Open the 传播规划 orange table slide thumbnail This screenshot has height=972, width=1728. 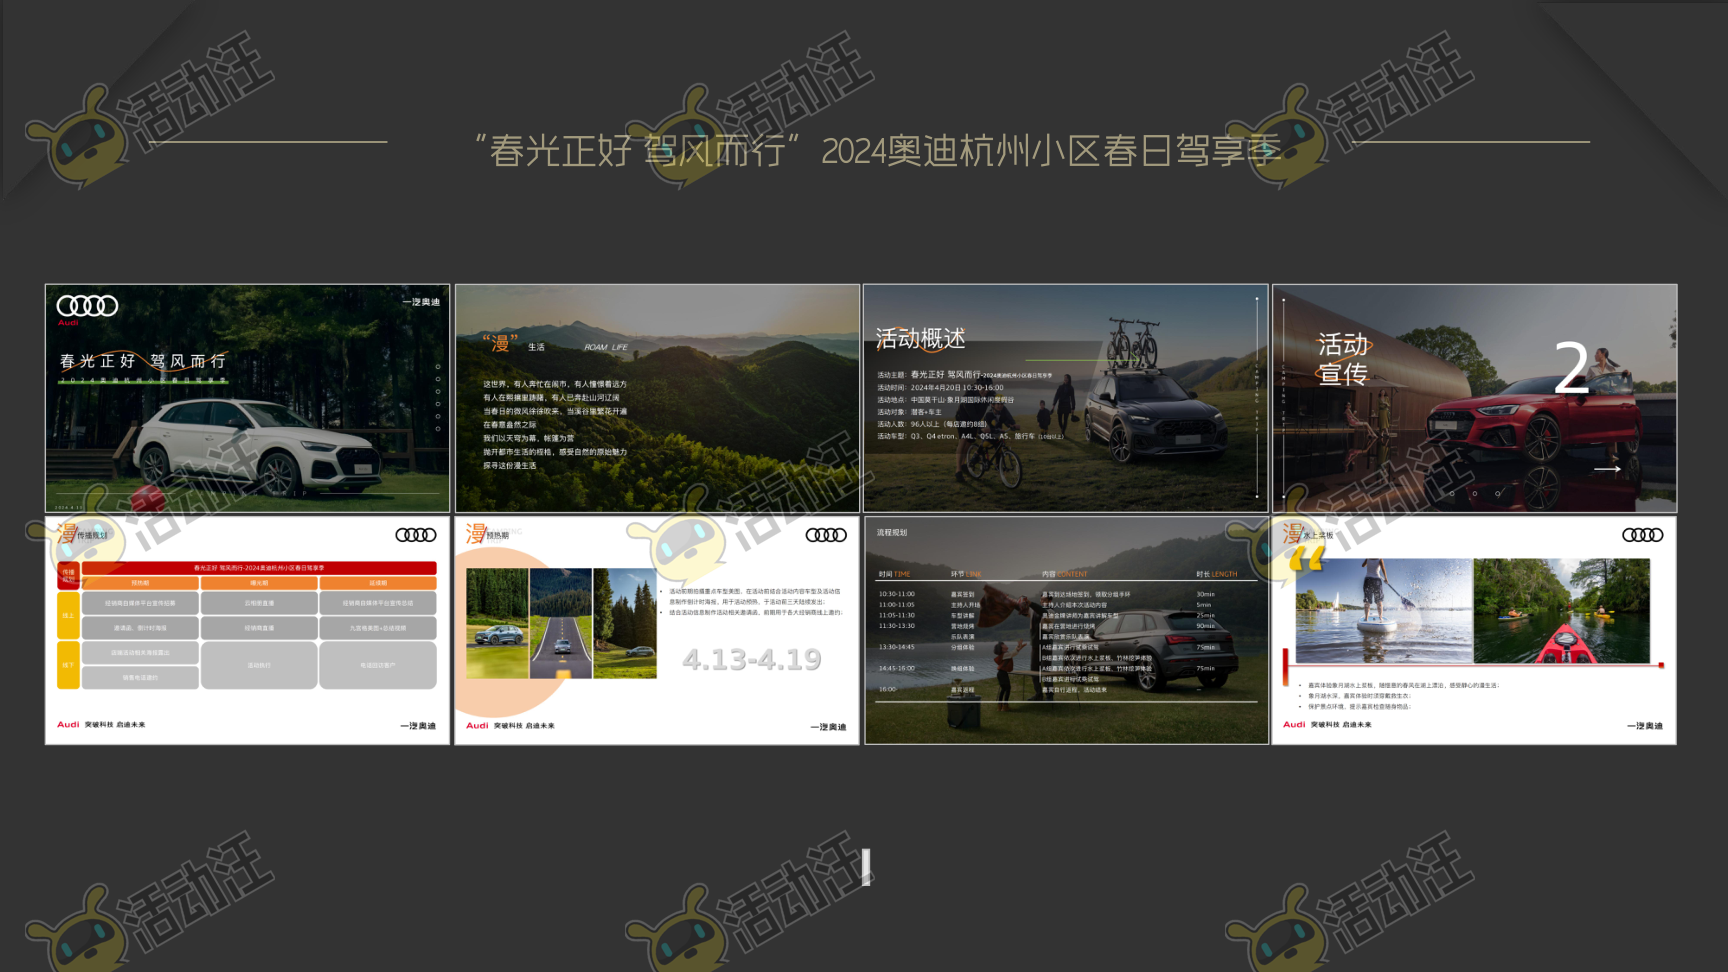click(x=247, y=630)
